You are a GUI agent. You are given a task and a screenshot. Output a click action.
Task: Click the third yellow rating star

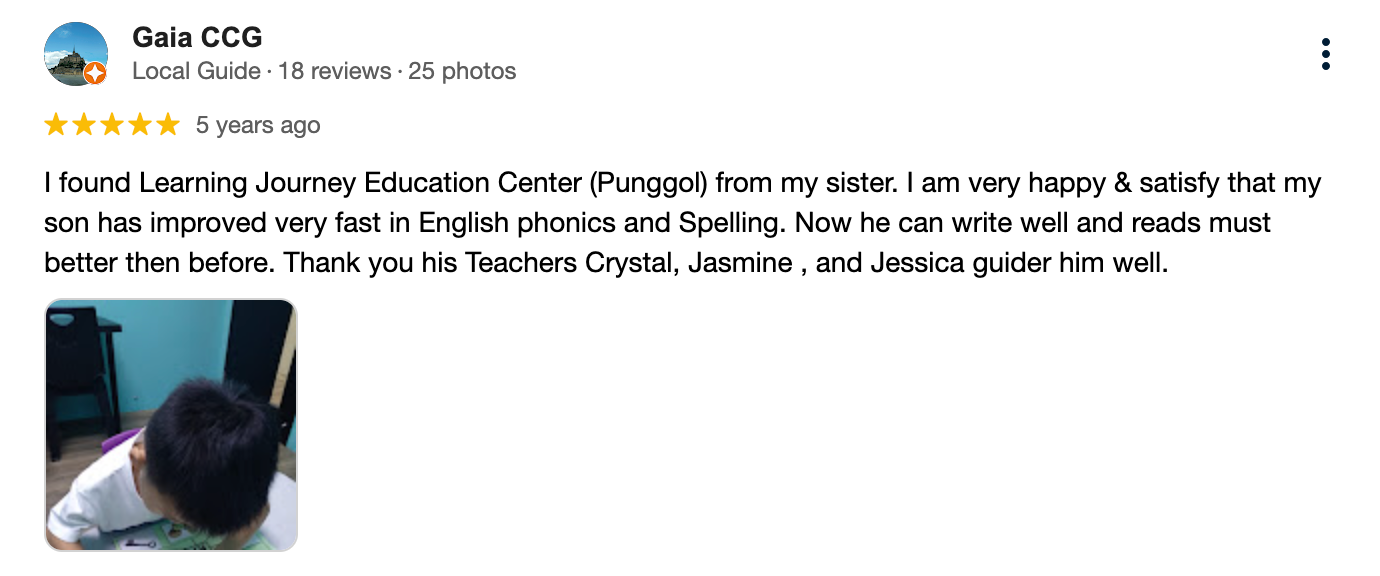tap(112, 125)
